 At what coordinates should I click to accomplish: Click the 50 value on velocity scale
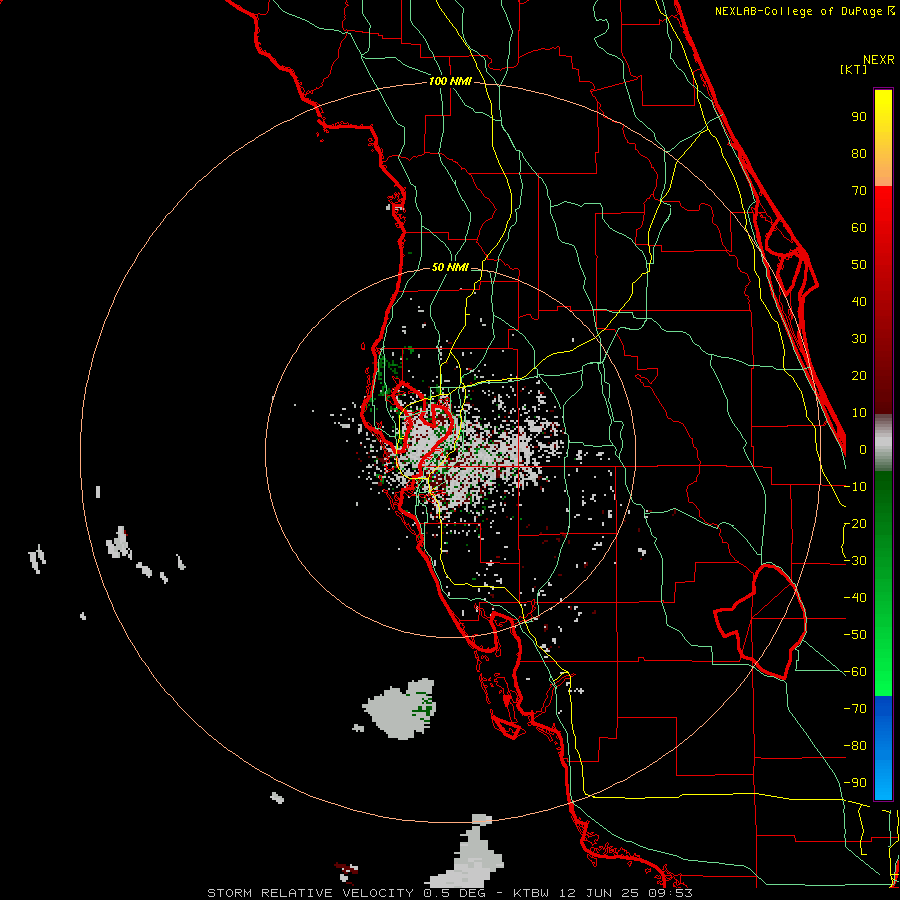point(859,265)
